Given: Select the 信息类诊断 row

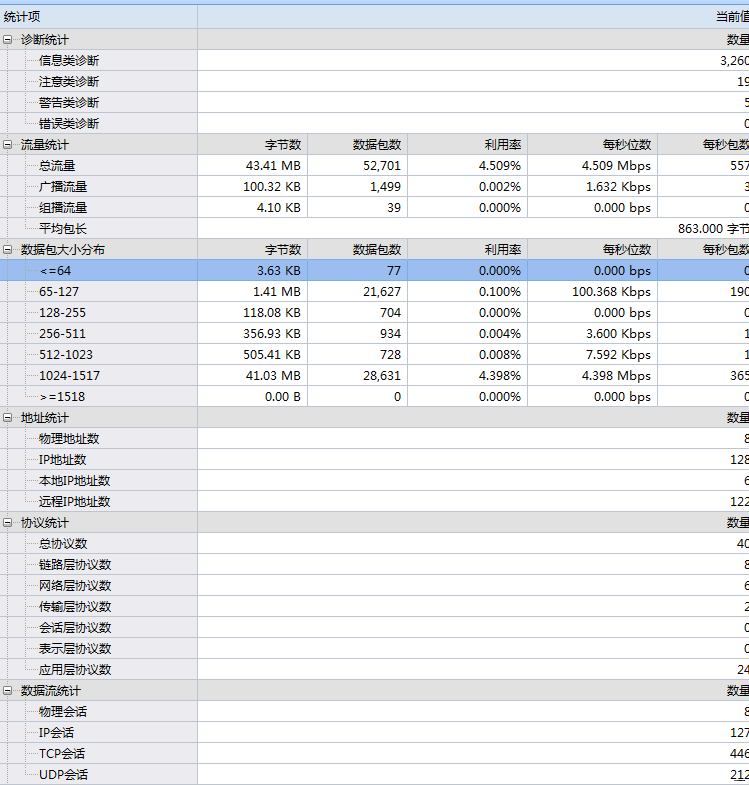Looking at the screenshot, I should (x=374, y=61).
